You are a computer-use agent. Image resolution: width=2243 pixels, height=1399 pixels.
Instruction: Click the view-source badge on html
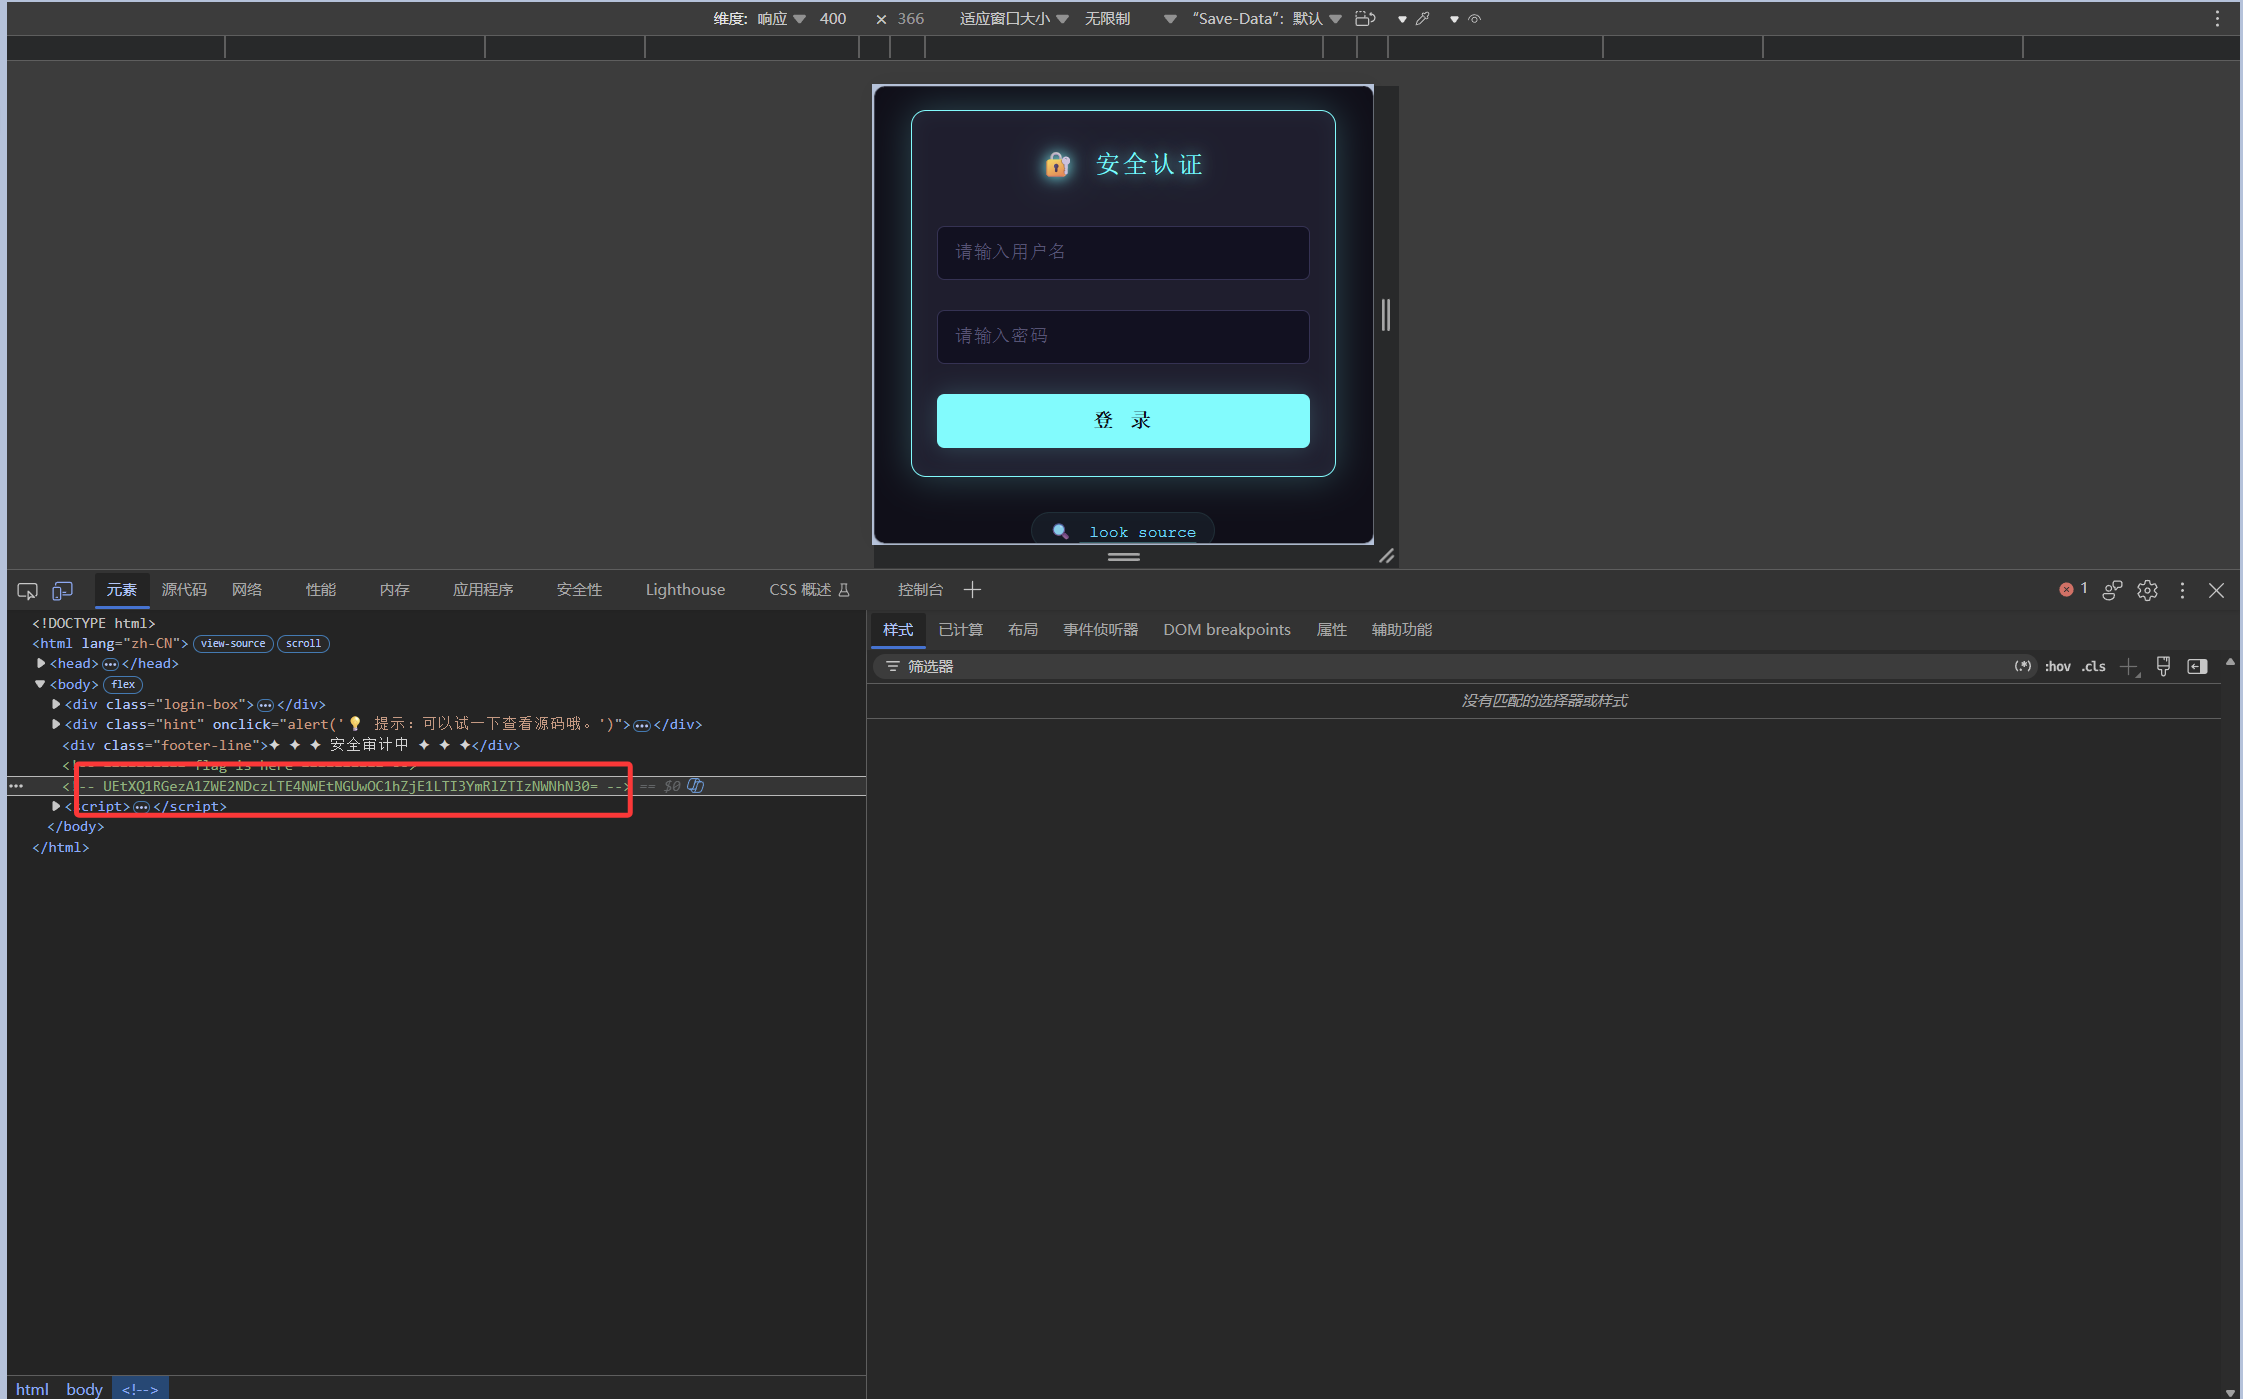233,644
